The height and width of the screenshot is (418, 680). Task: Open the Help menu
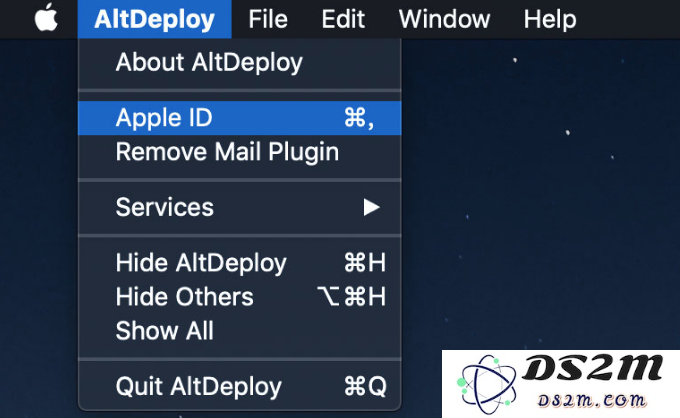tap(550, 19)
